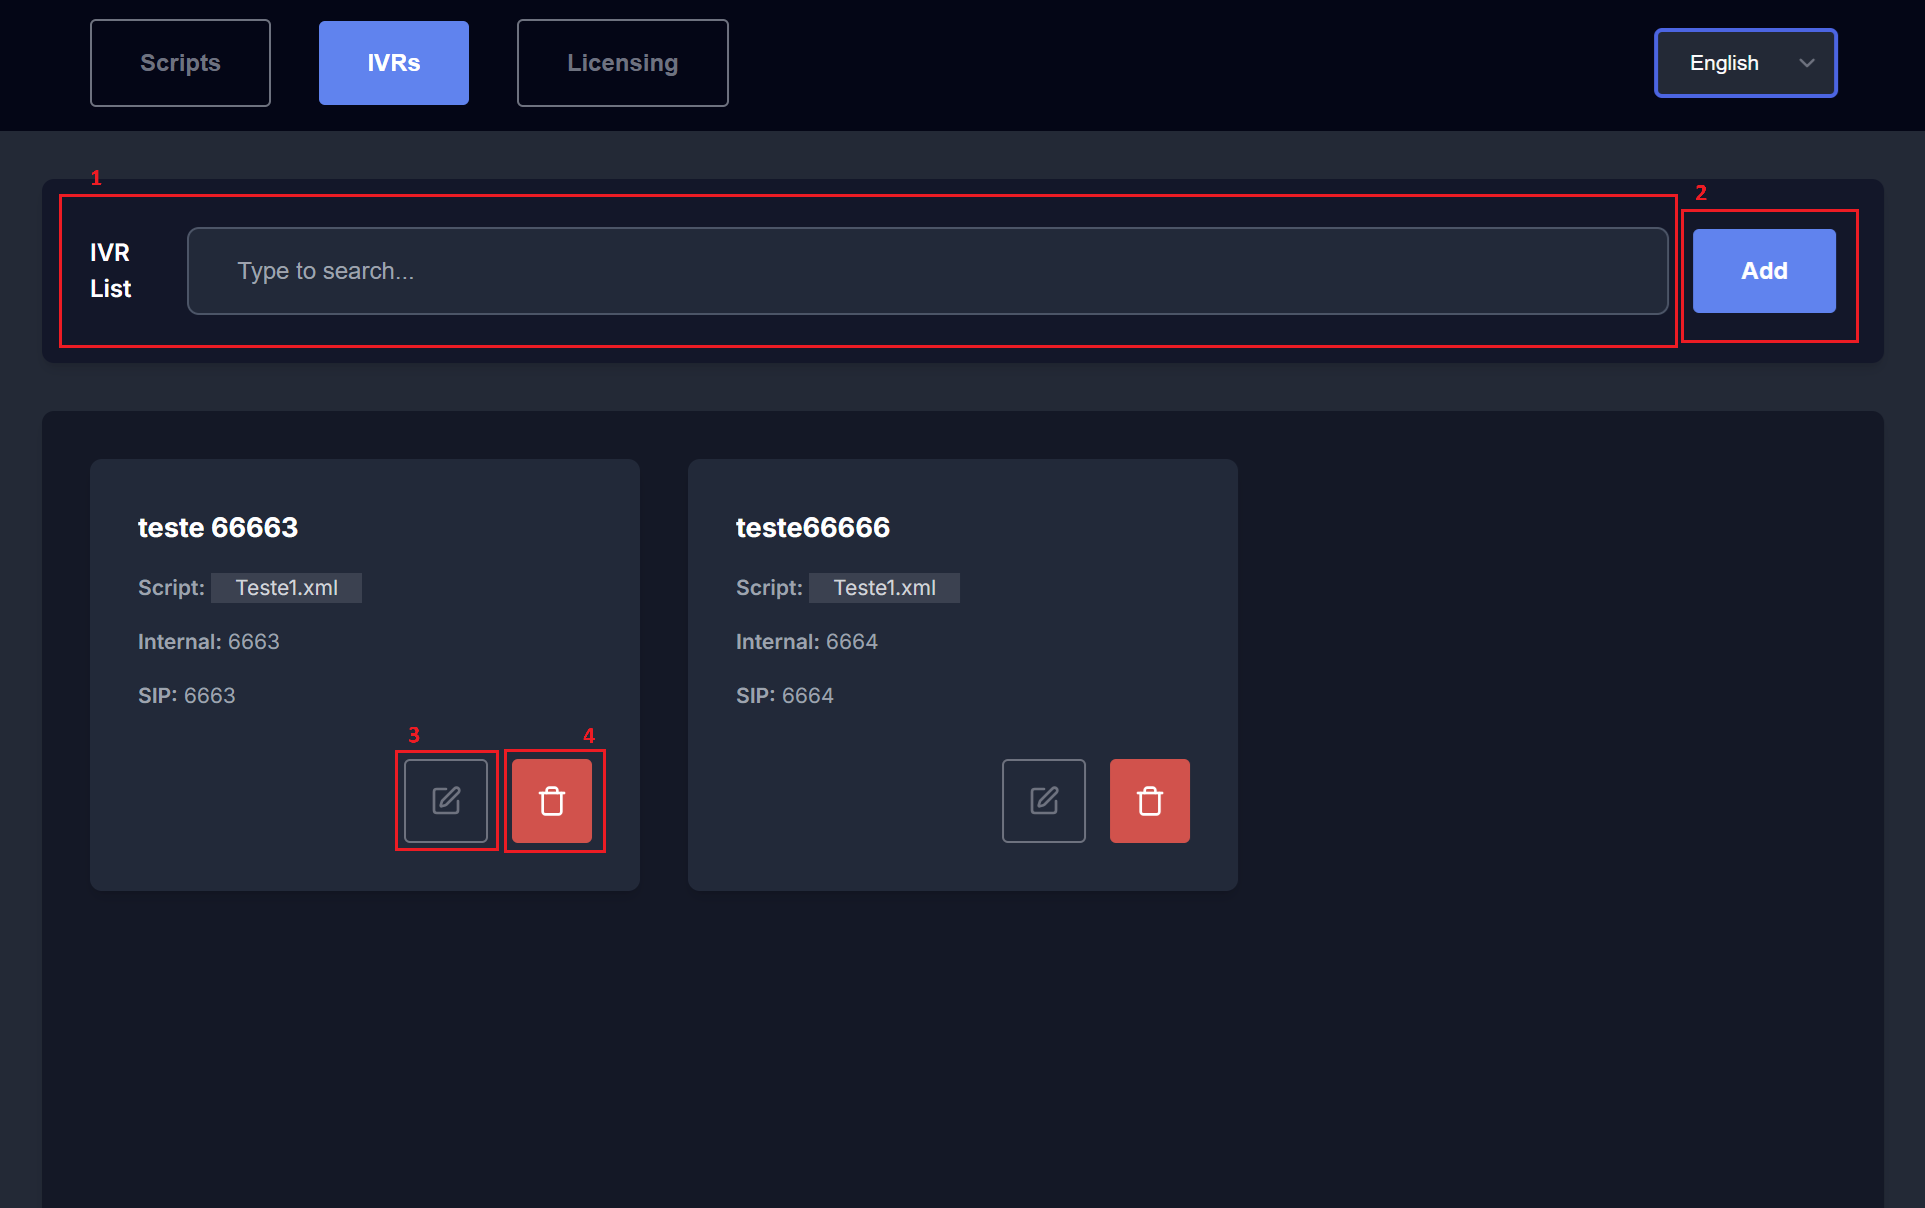The image size is (1925, 1208).
Task: Open the Licensing tab
Action: point(622,63)
